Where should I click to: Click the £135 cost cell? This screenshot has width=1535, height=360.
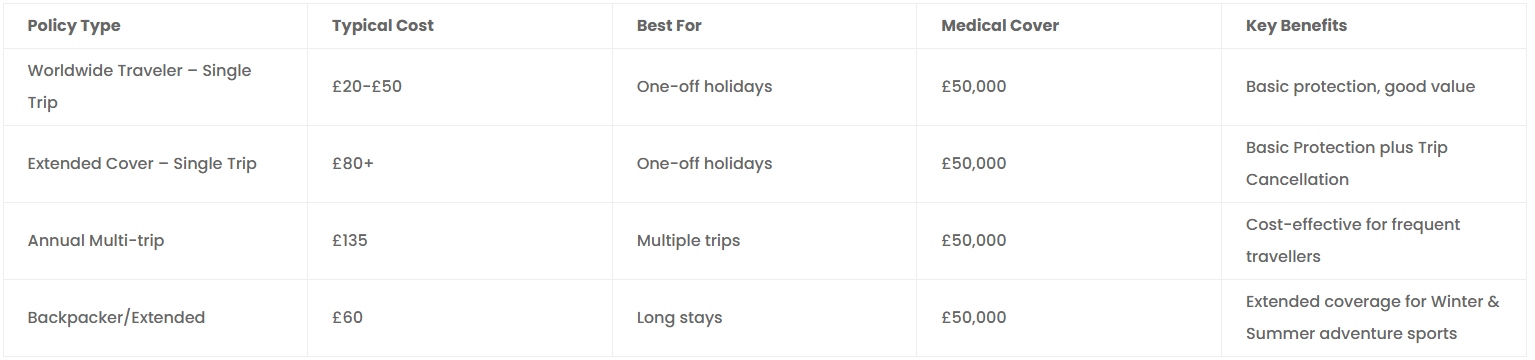point(350,241)
